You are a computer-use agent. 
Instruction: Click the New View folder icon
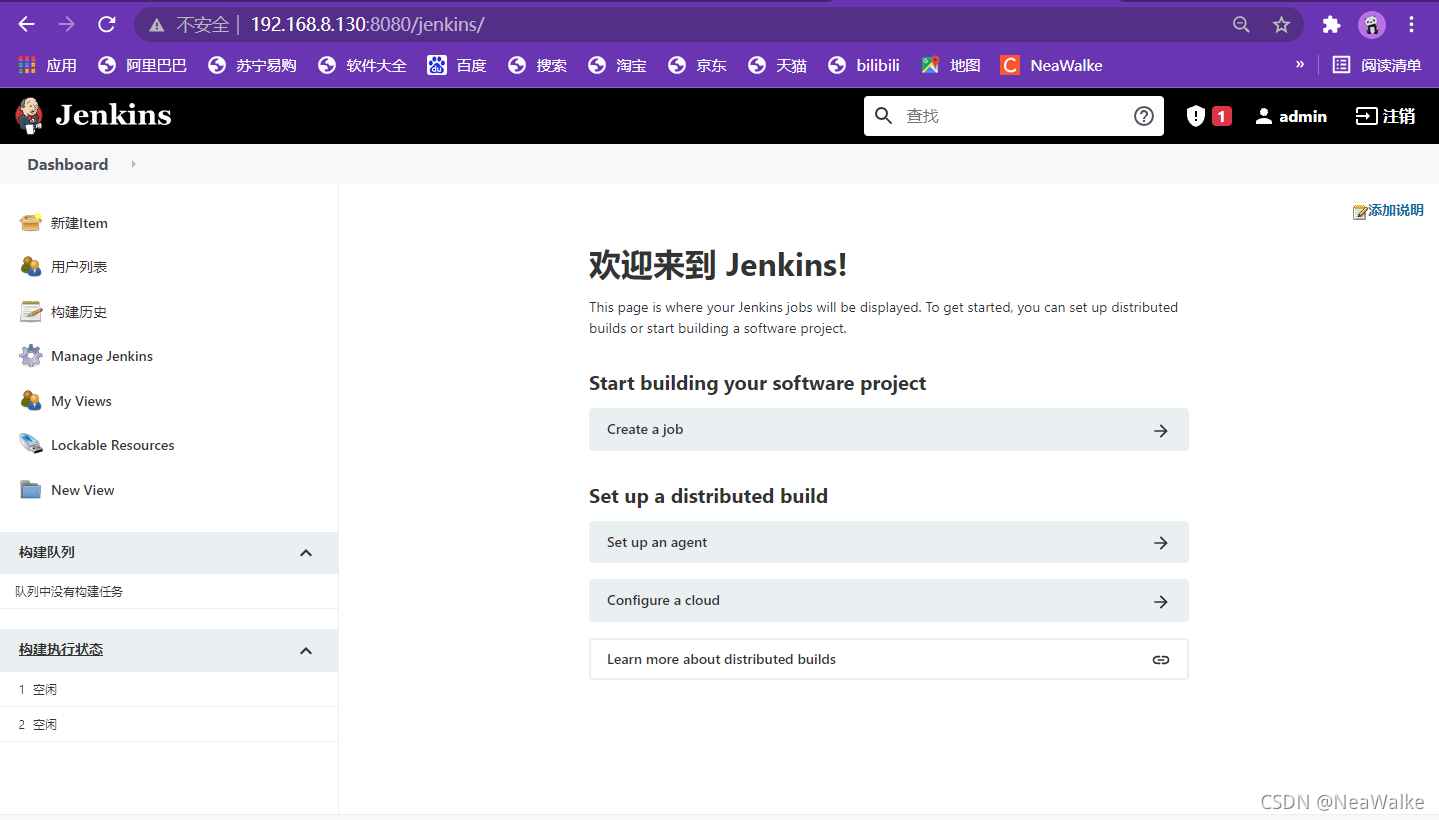31,489
